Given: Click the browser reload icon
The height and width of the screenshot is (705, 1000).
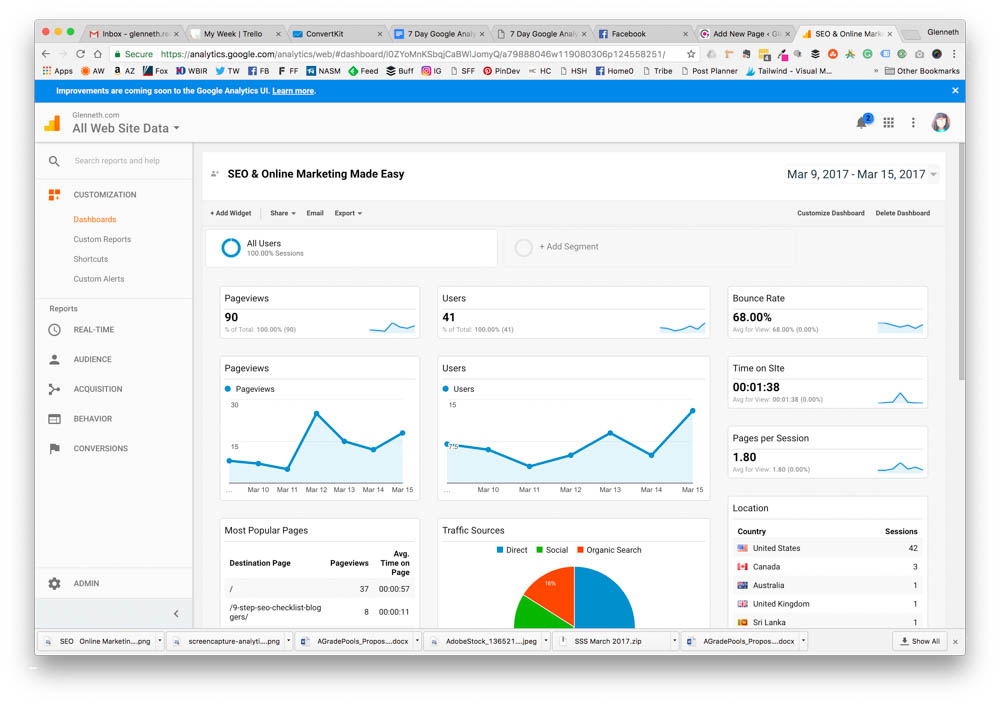Looking at the screenshot, I should tap(80, 54).
